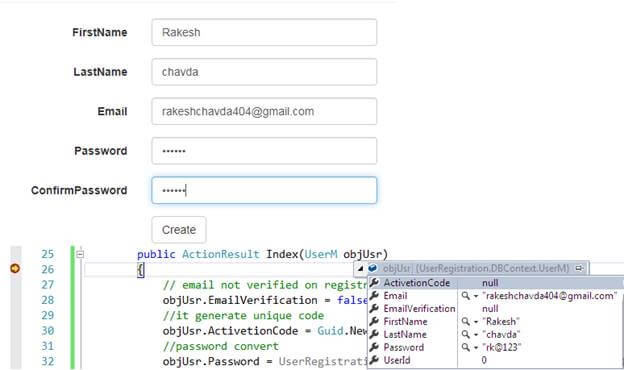Click the breakpoint marker on line 26

click(x=15, y=269)
